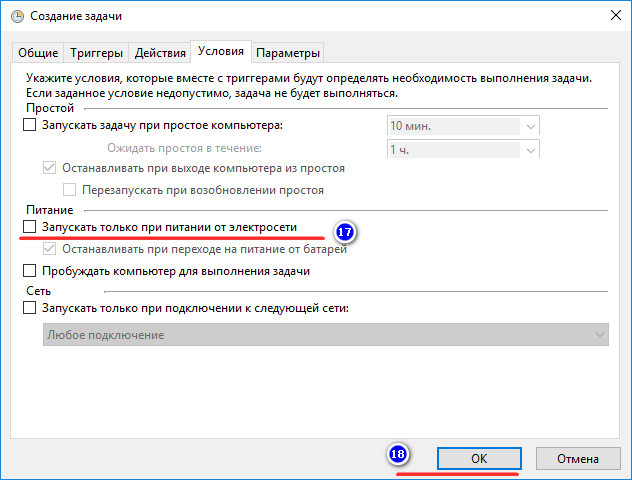Toggle Останавливать при выходе компьютера из простоя
The image size is (632, 480).
coord(51,168)
